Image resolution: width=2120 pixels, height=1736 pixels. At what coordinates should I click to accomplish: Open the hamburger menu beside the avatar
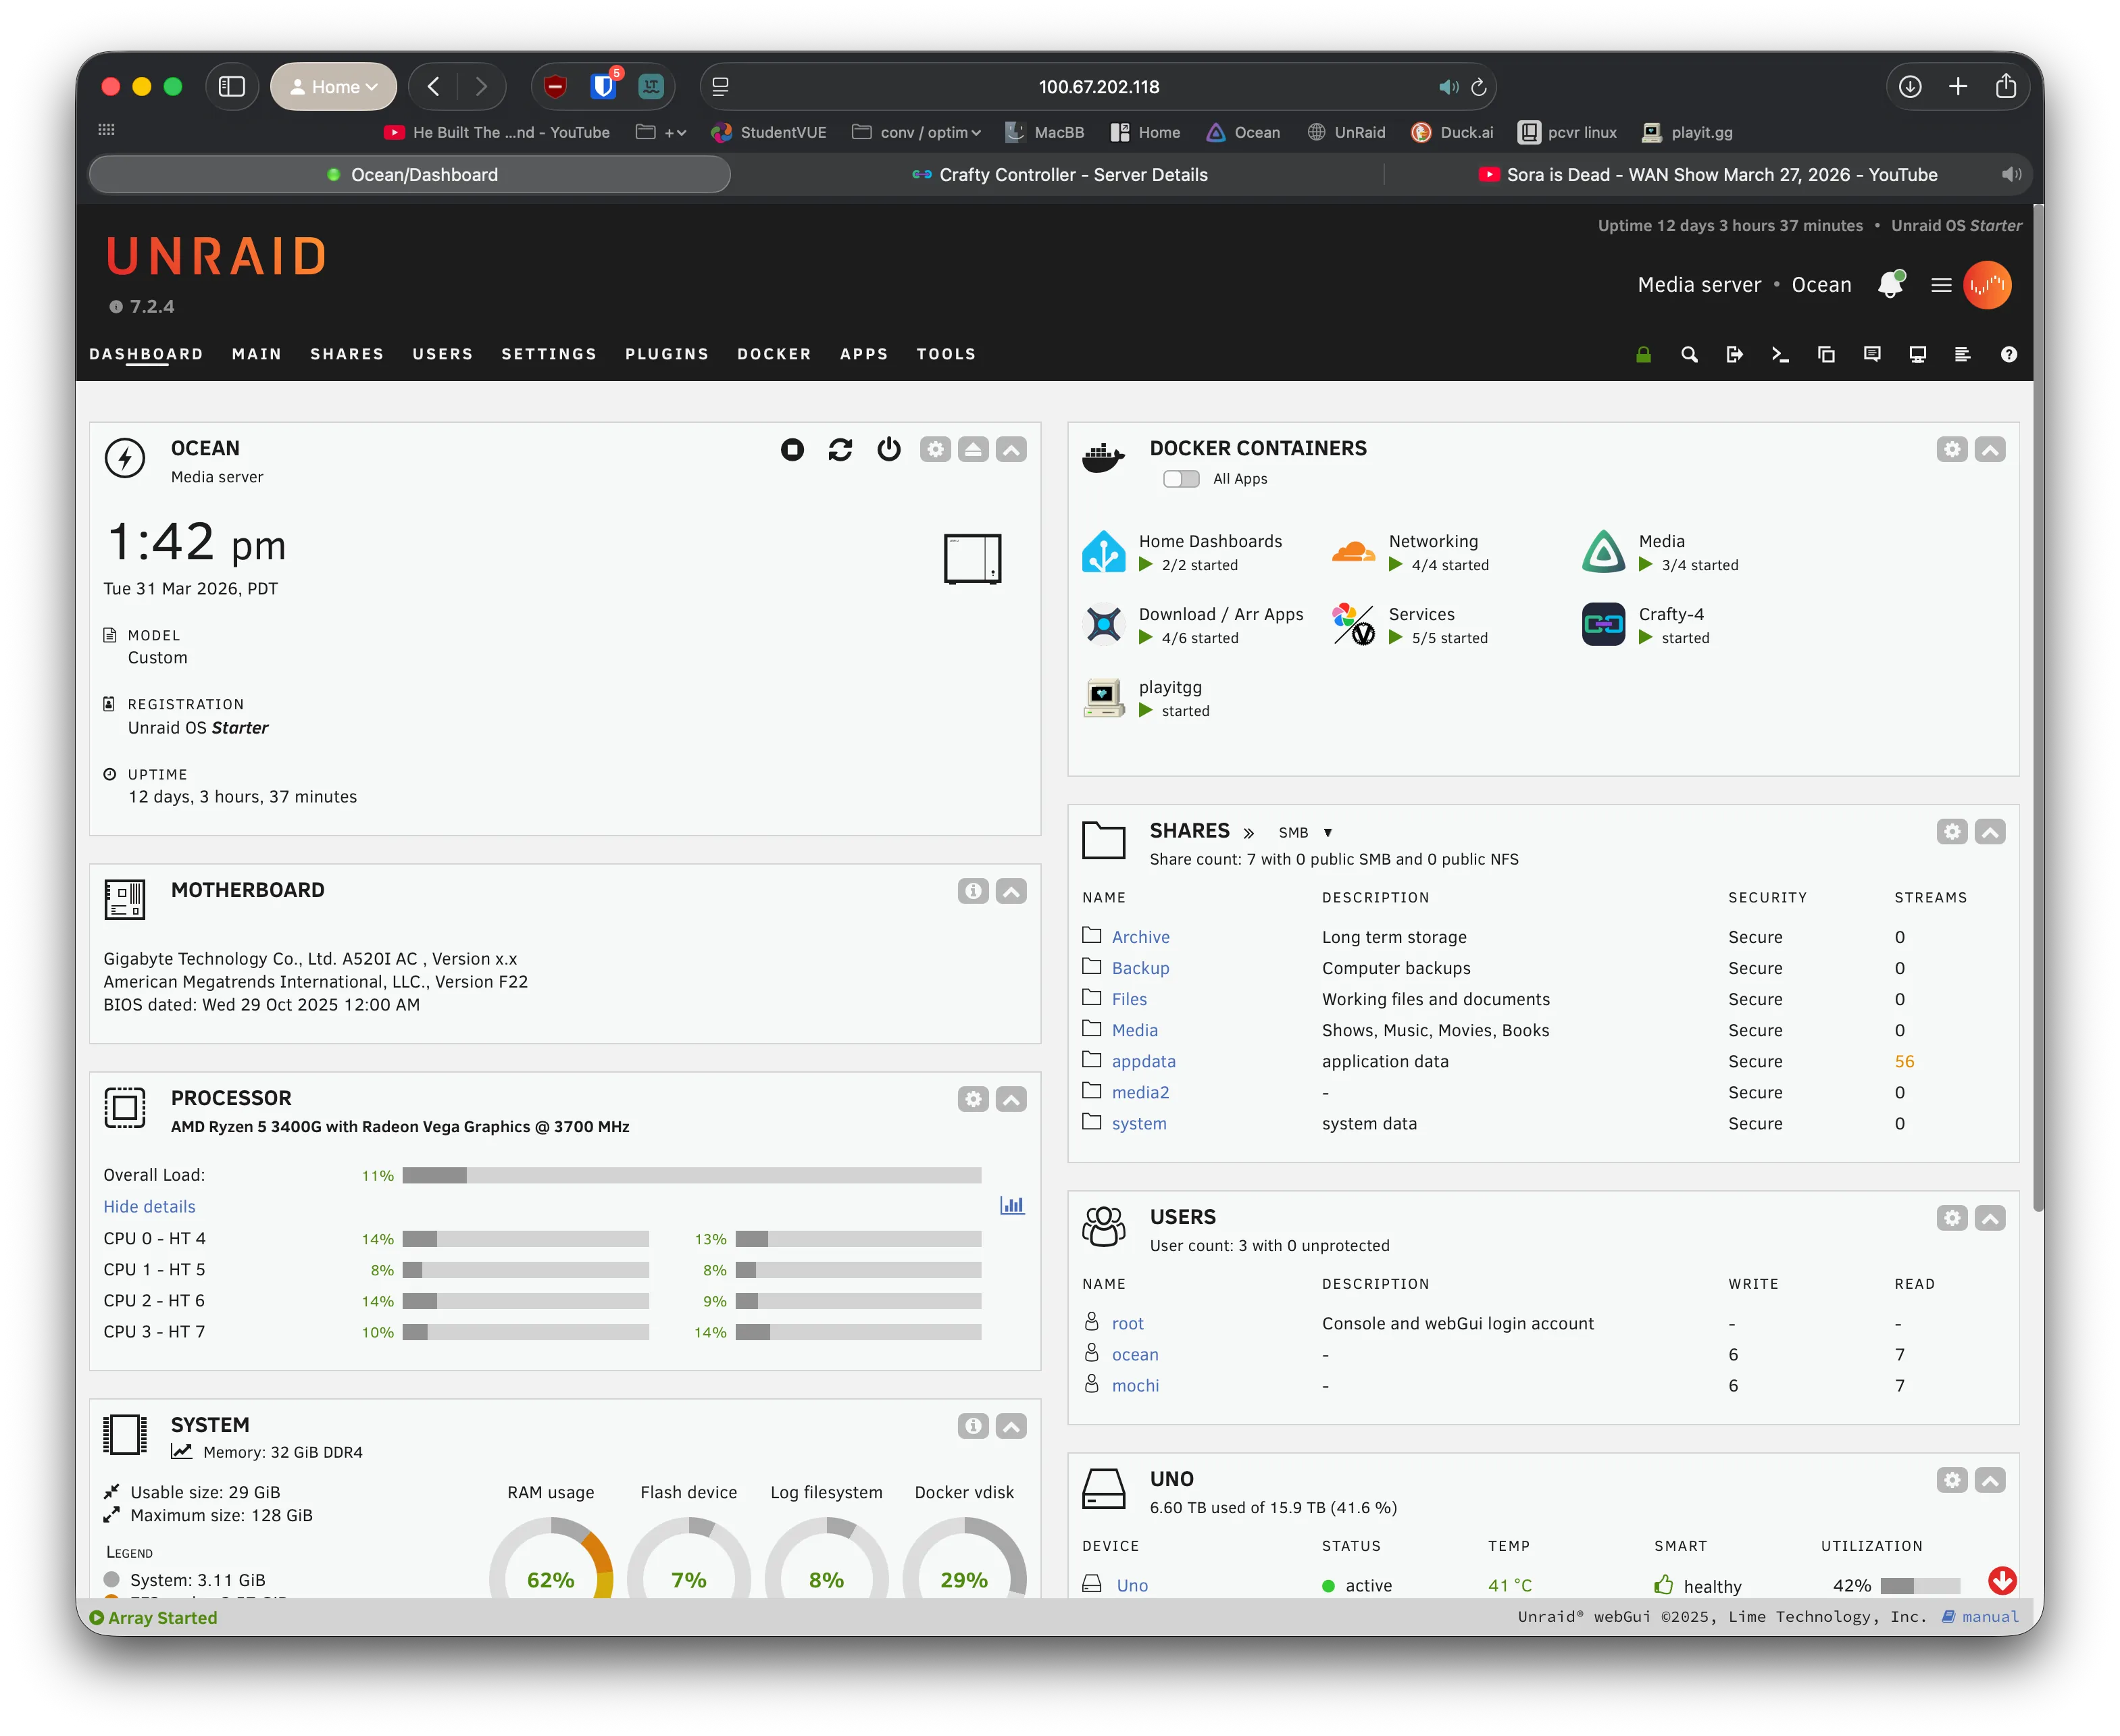(1941, 285)
